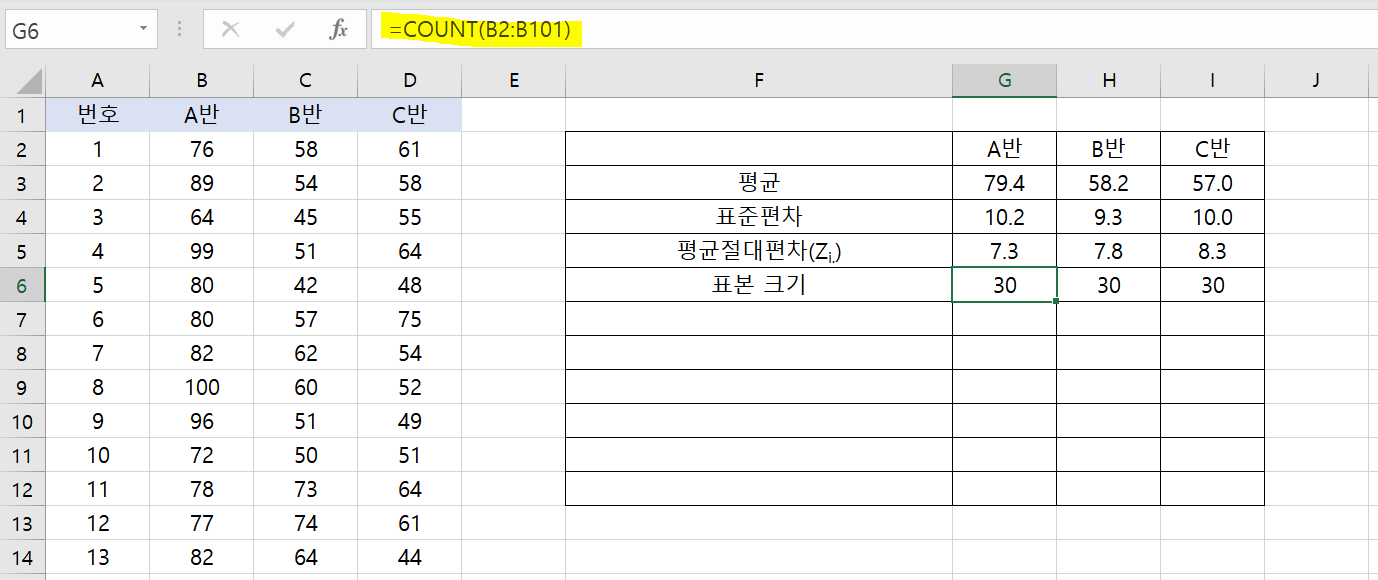The width and height of the screenshot is (1378, 580).
Task: Select row 10 header
Action: pos(23,421)
